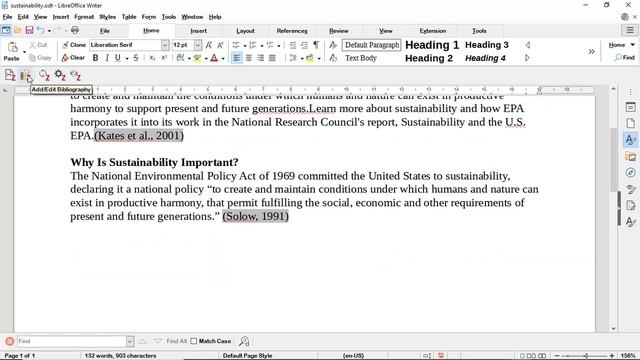The height and width of the screenshot is (360, 640).
Task: Toggle formatting marks pilcrow button
Action: (316, 45)
